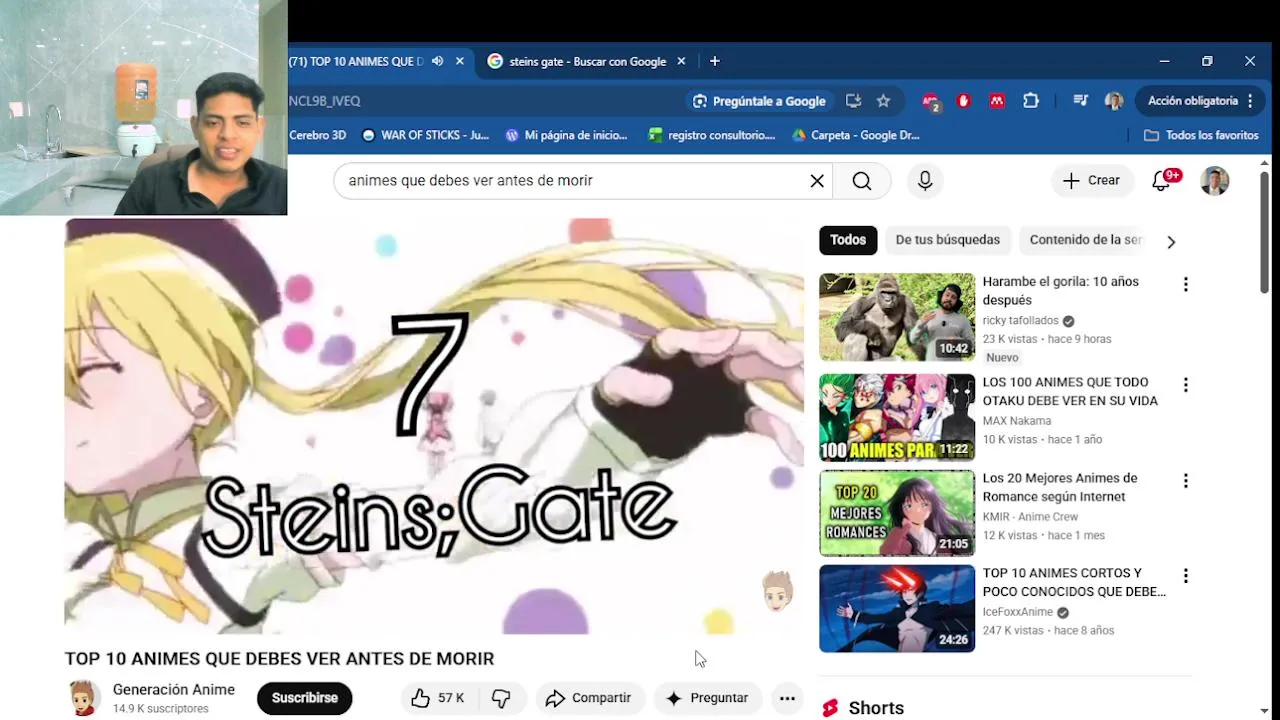1280x720 pixels.
Task: Bookmark this page with star icon
Action: [x=883, y=101]
